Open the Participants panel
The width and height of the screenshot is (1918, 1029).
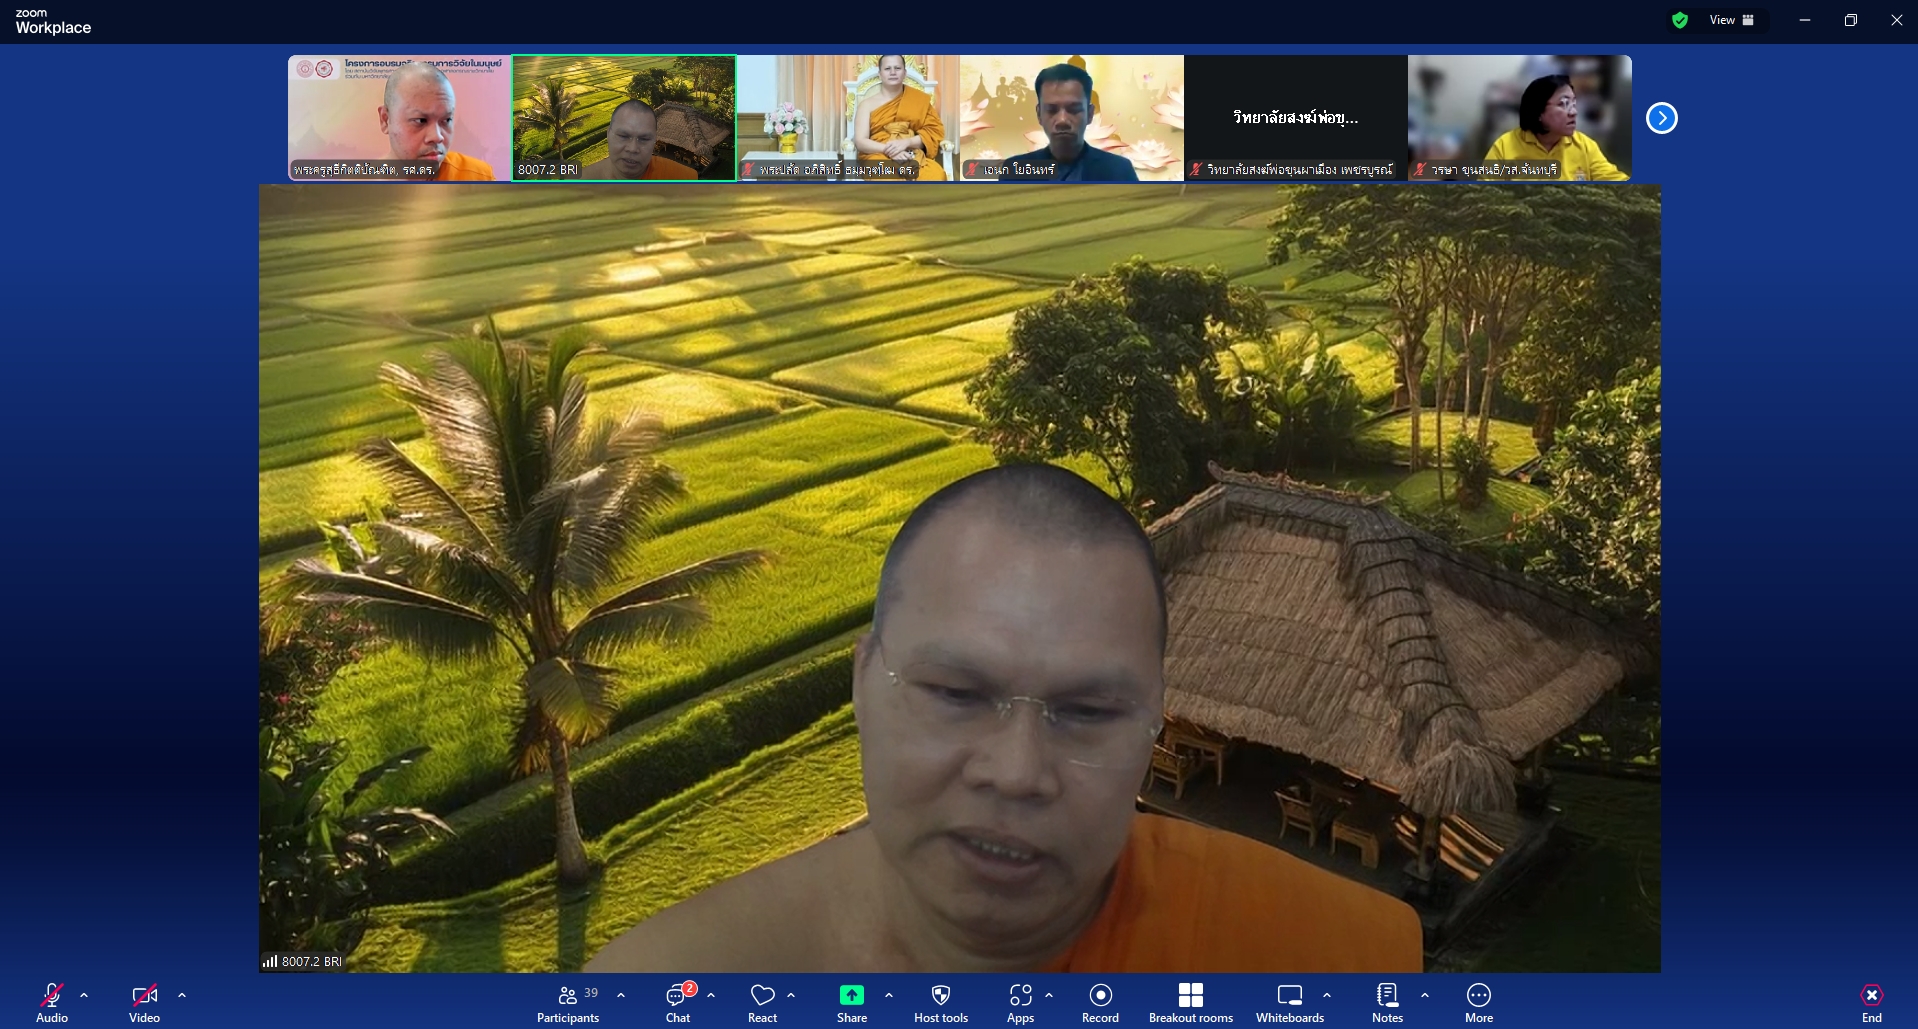click(x=568, y=1003)
